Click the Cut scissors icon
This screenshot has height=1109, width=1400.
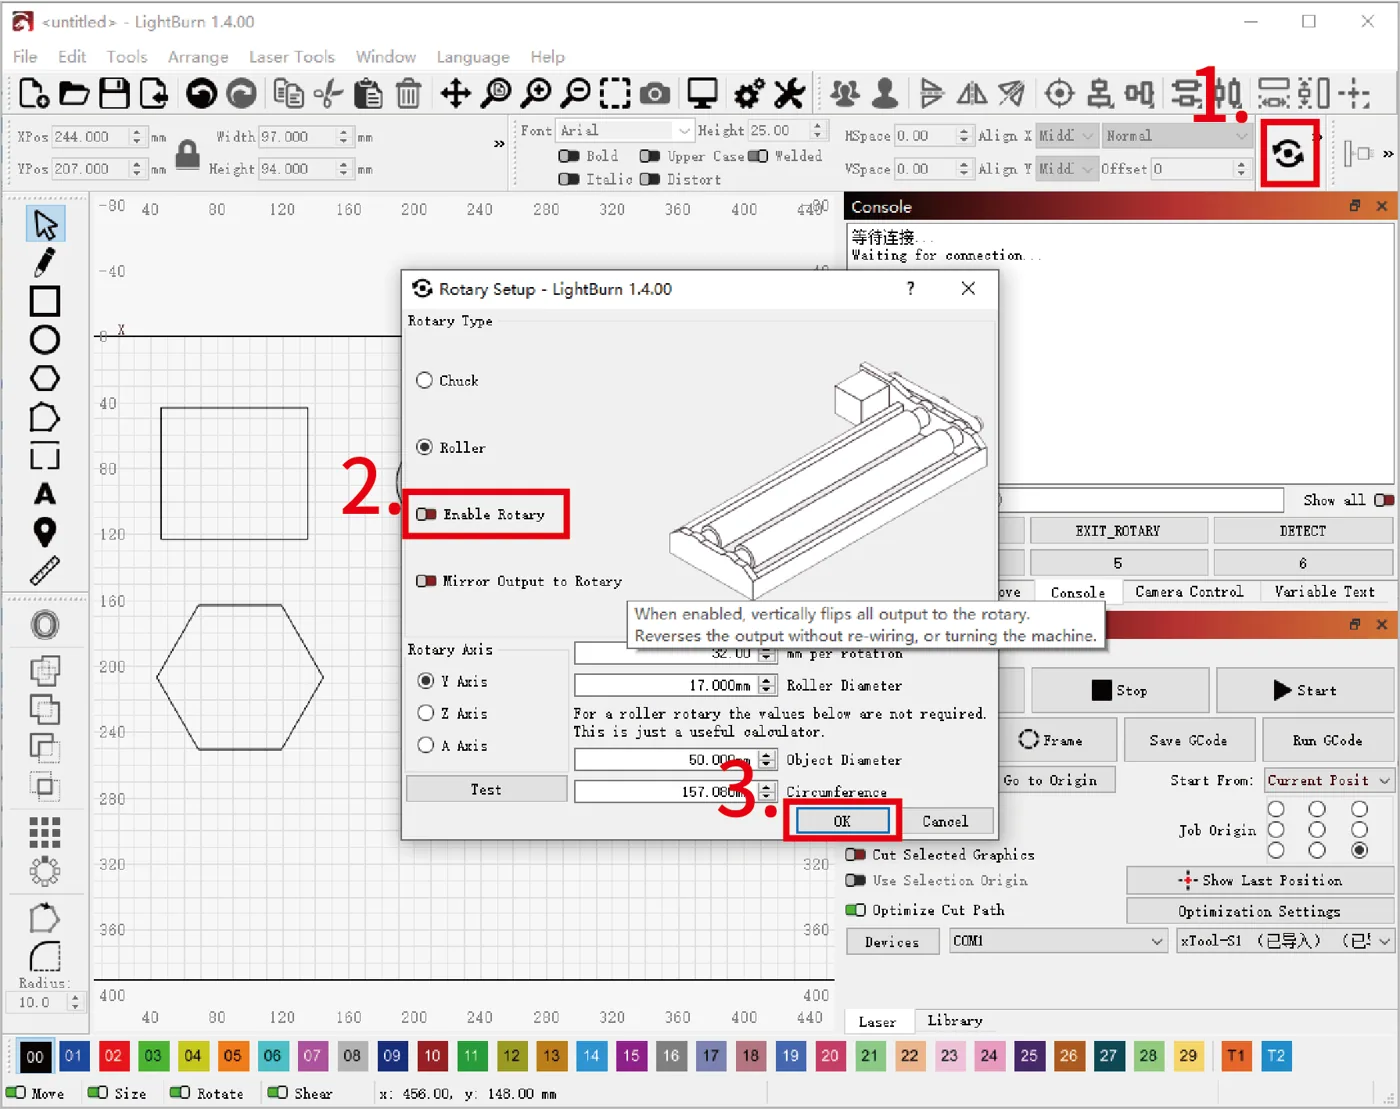pyautogui.click(x=328, y=94)
